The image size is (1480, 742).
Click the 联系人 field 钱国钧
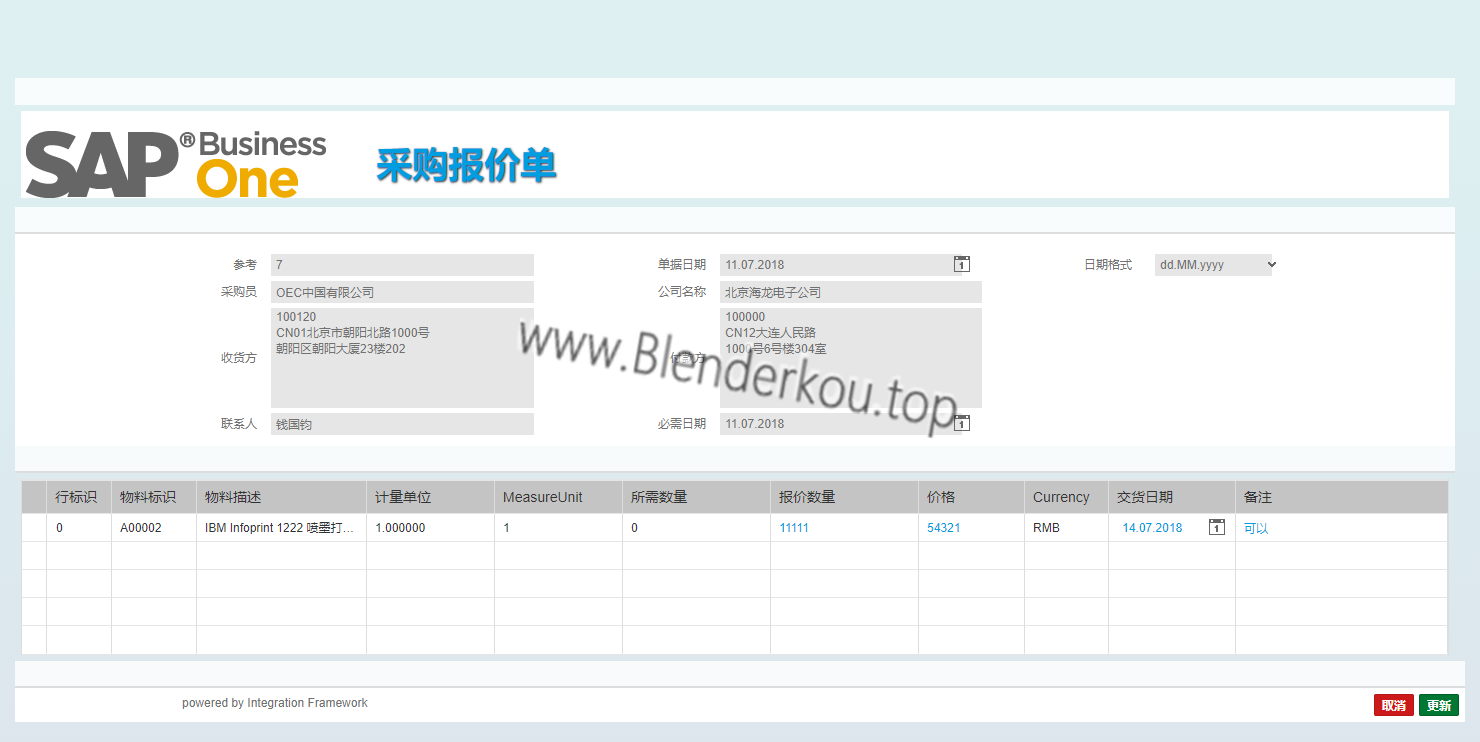(402, 424)
